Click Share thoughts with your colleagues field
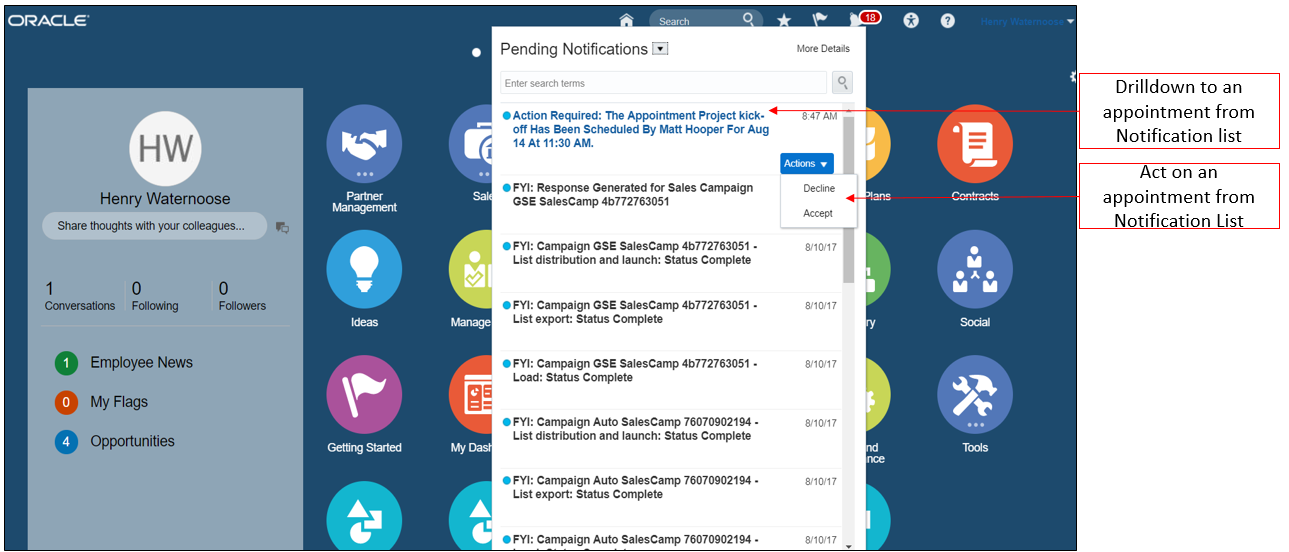This screenshot has height=552, width=1289. [154, 226]
